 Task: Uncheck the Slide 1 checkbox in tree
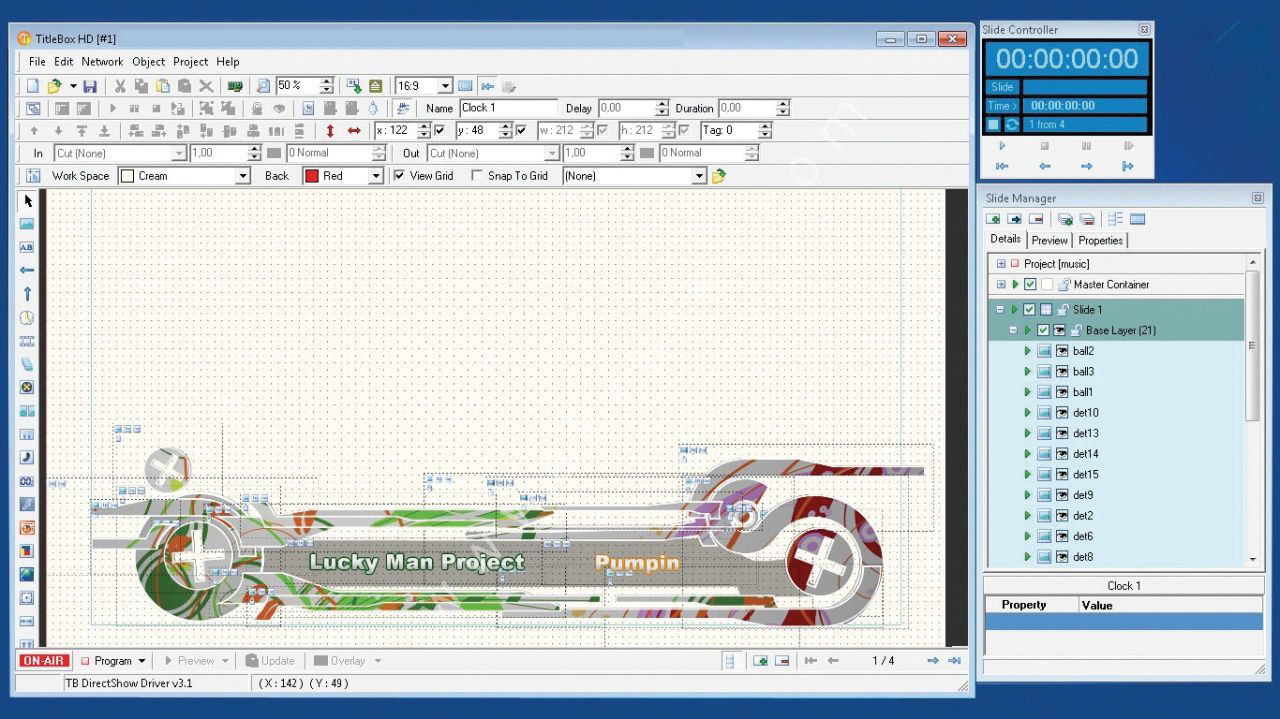click(1030, 310)
